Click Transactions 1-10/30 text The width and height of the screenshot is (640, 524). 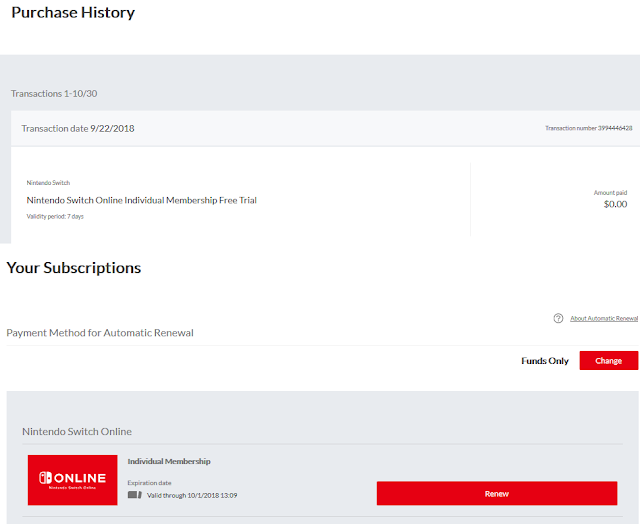point(54,93)
